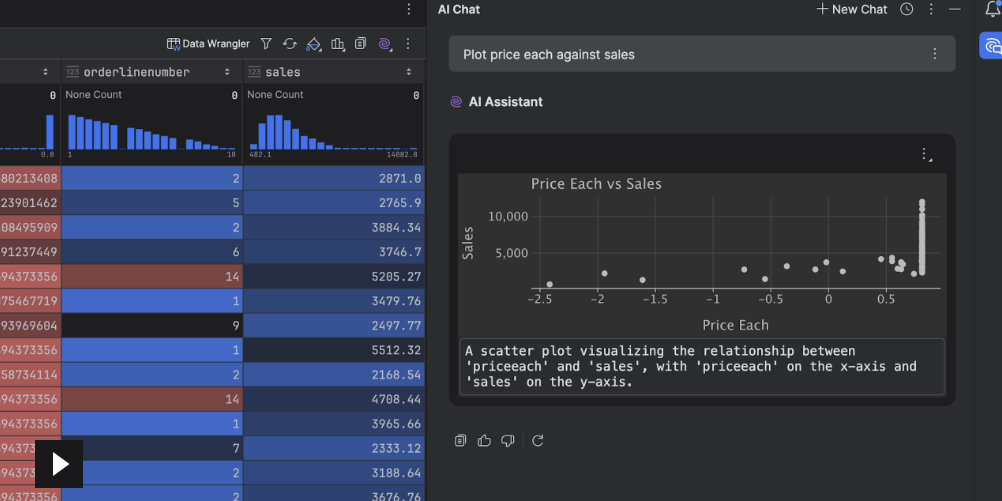Image resolution: width=1002 pixels, height=501 pixels.
Task: Copy the AI response with copy icon
Action: (x=460, y=440)
